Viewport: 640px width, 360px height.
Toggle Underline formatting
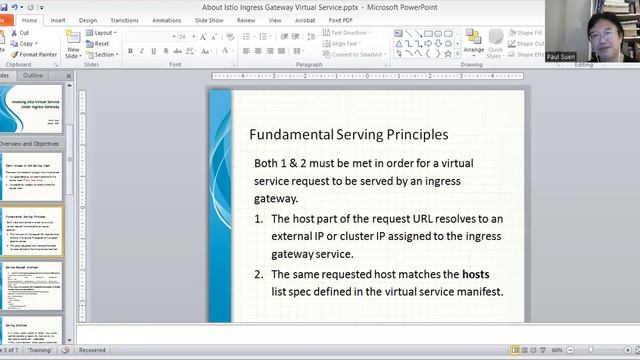coord(153,51)
